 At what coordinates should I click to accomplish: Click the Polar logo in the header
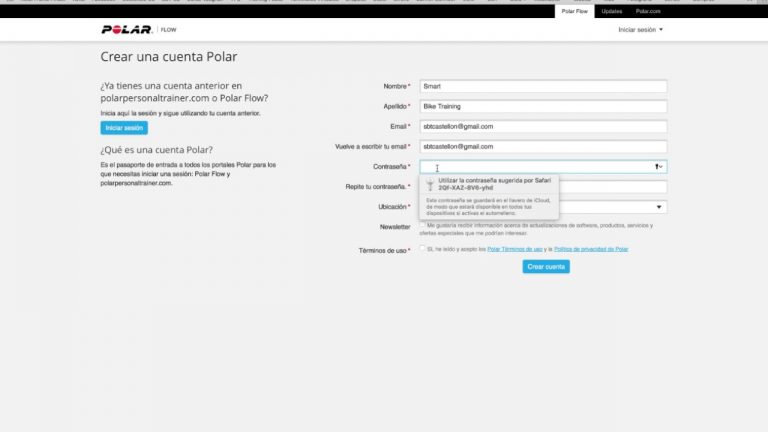127,30
